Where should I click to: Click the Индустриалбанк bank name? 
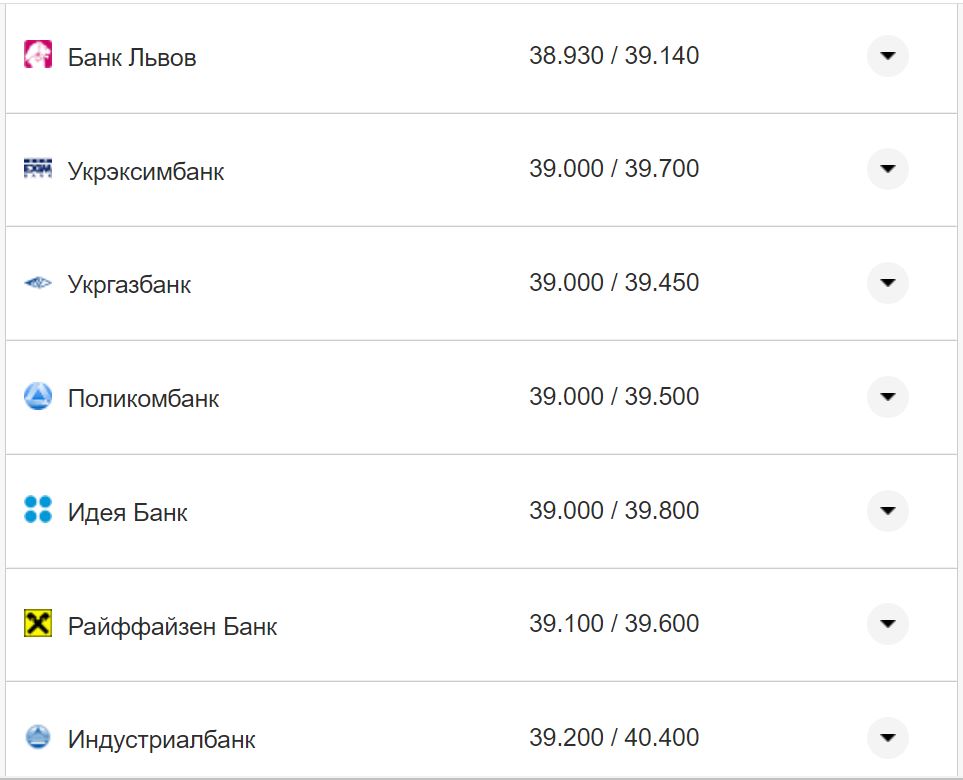pyautogui.click(x=161, y=740)
